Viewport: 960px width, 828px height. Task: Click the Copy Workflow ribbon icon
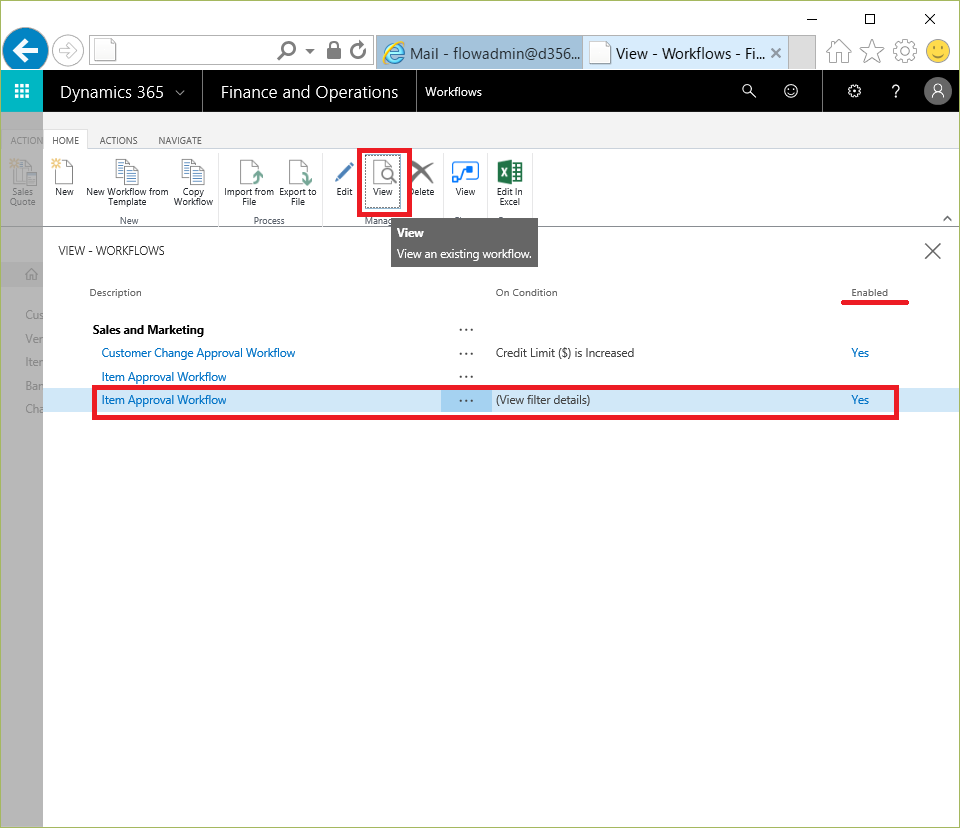pyautogui.click(x=193, y=180)
